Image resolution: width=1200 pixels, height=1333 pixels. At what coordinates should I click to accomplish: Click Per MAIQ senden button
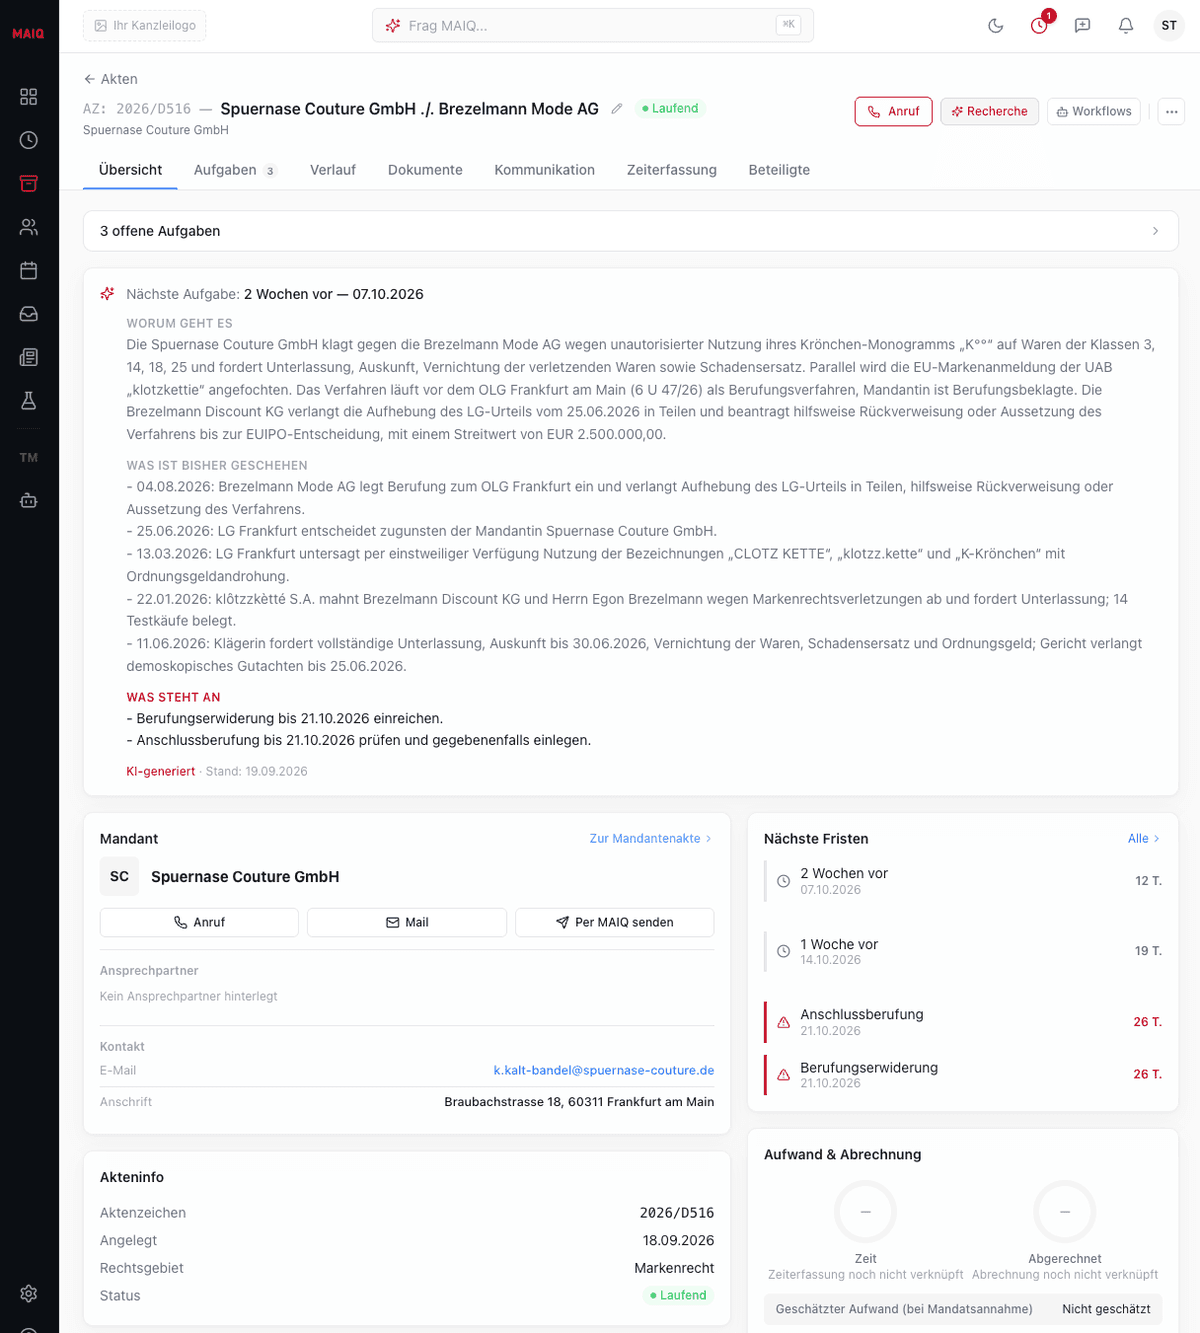coord(615,922)
